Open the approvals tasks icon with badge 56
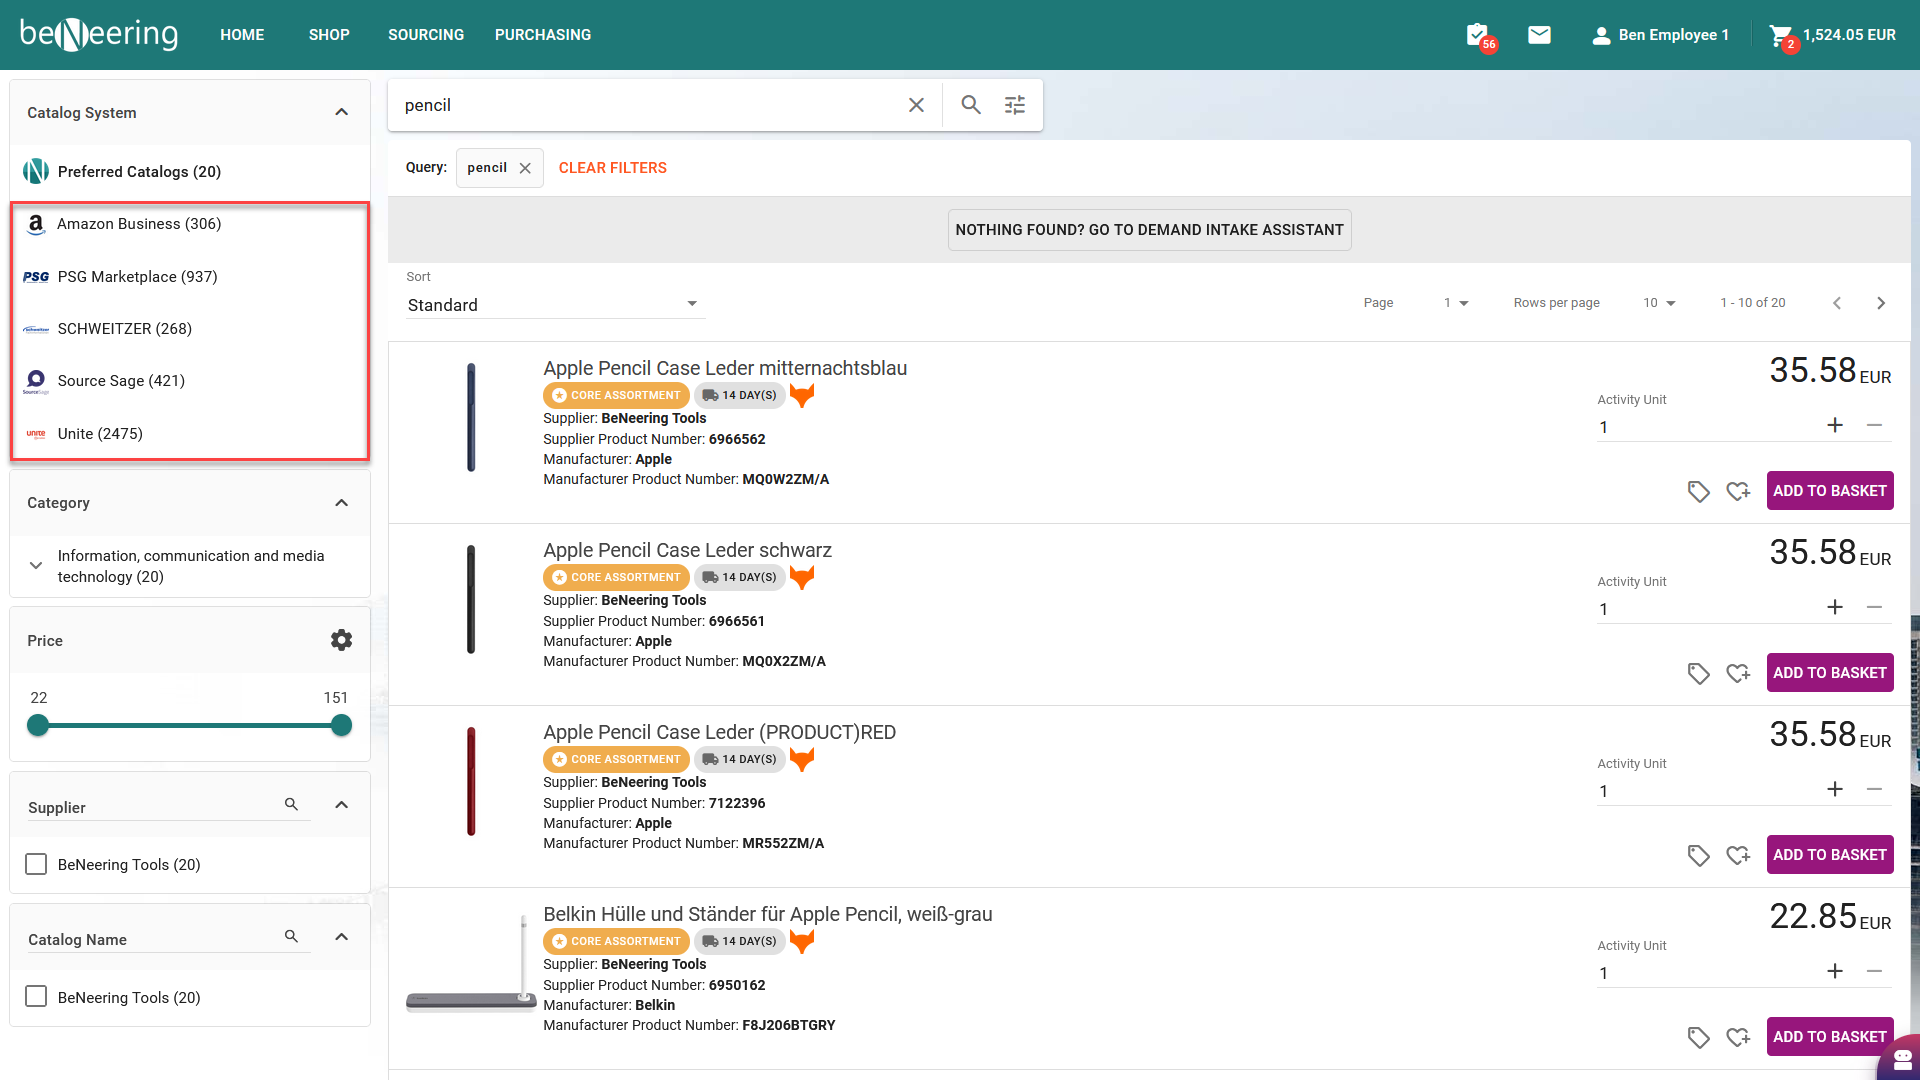Screen dimensions: 1920x1080 click(x=1478, y=35)
